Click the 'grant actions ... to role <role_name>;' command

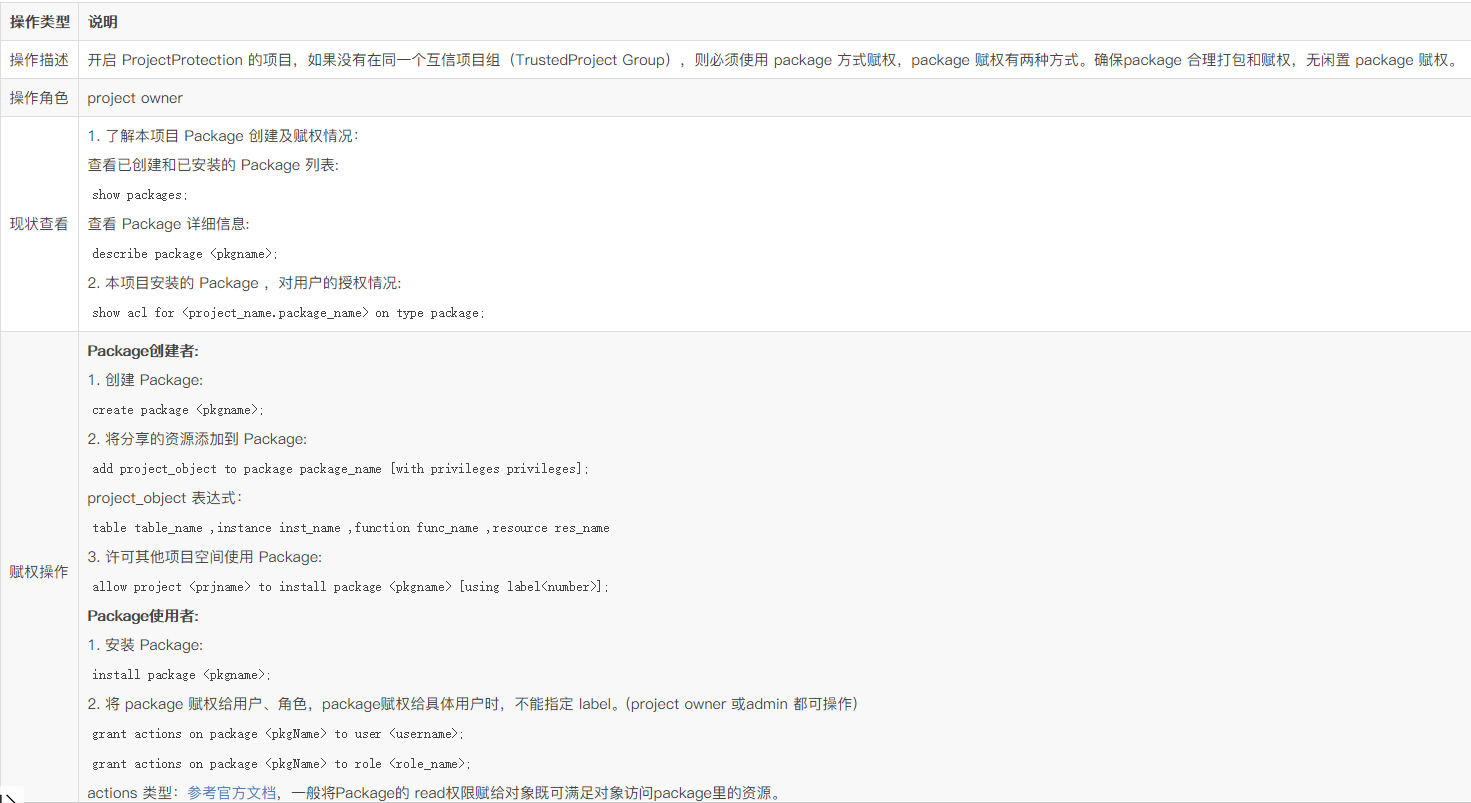click(x=281, y=764)
